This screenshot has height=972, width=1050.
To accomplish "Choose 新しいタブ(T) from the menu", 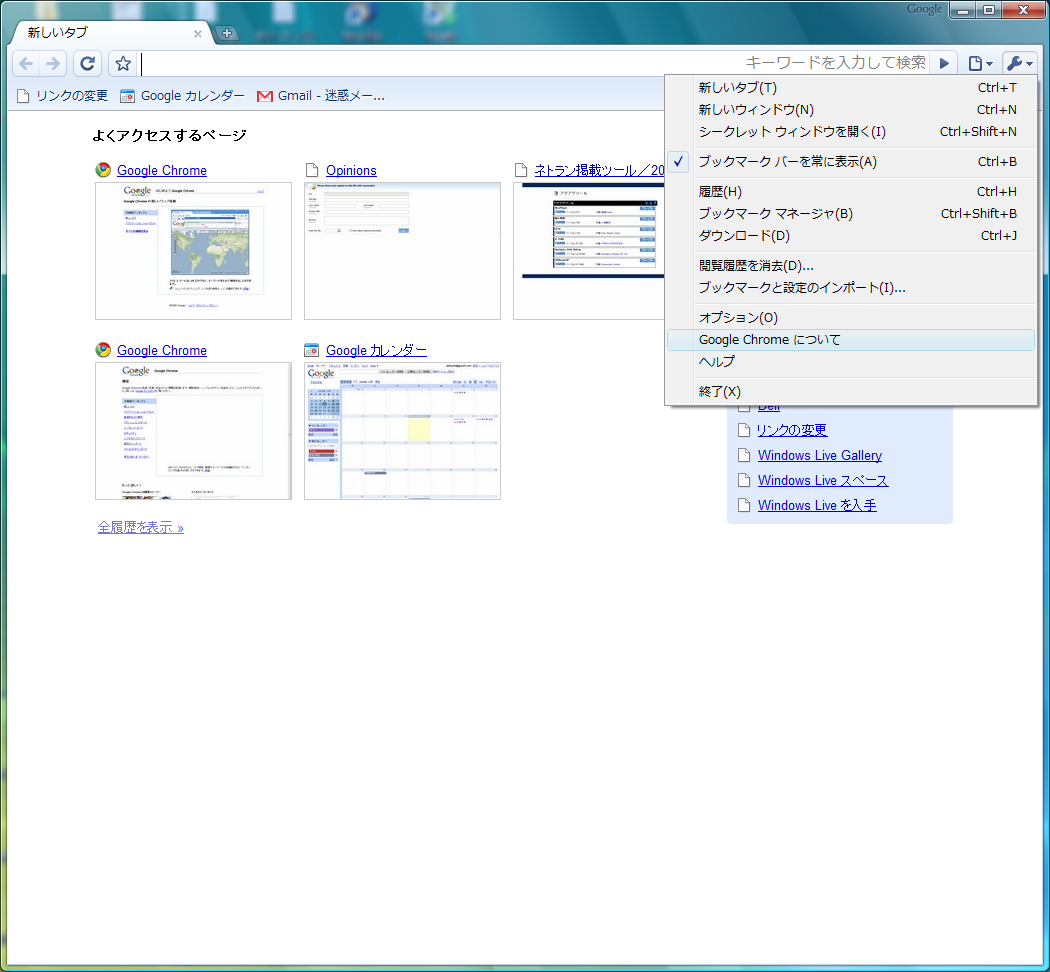I will click(x=850, y=88).
